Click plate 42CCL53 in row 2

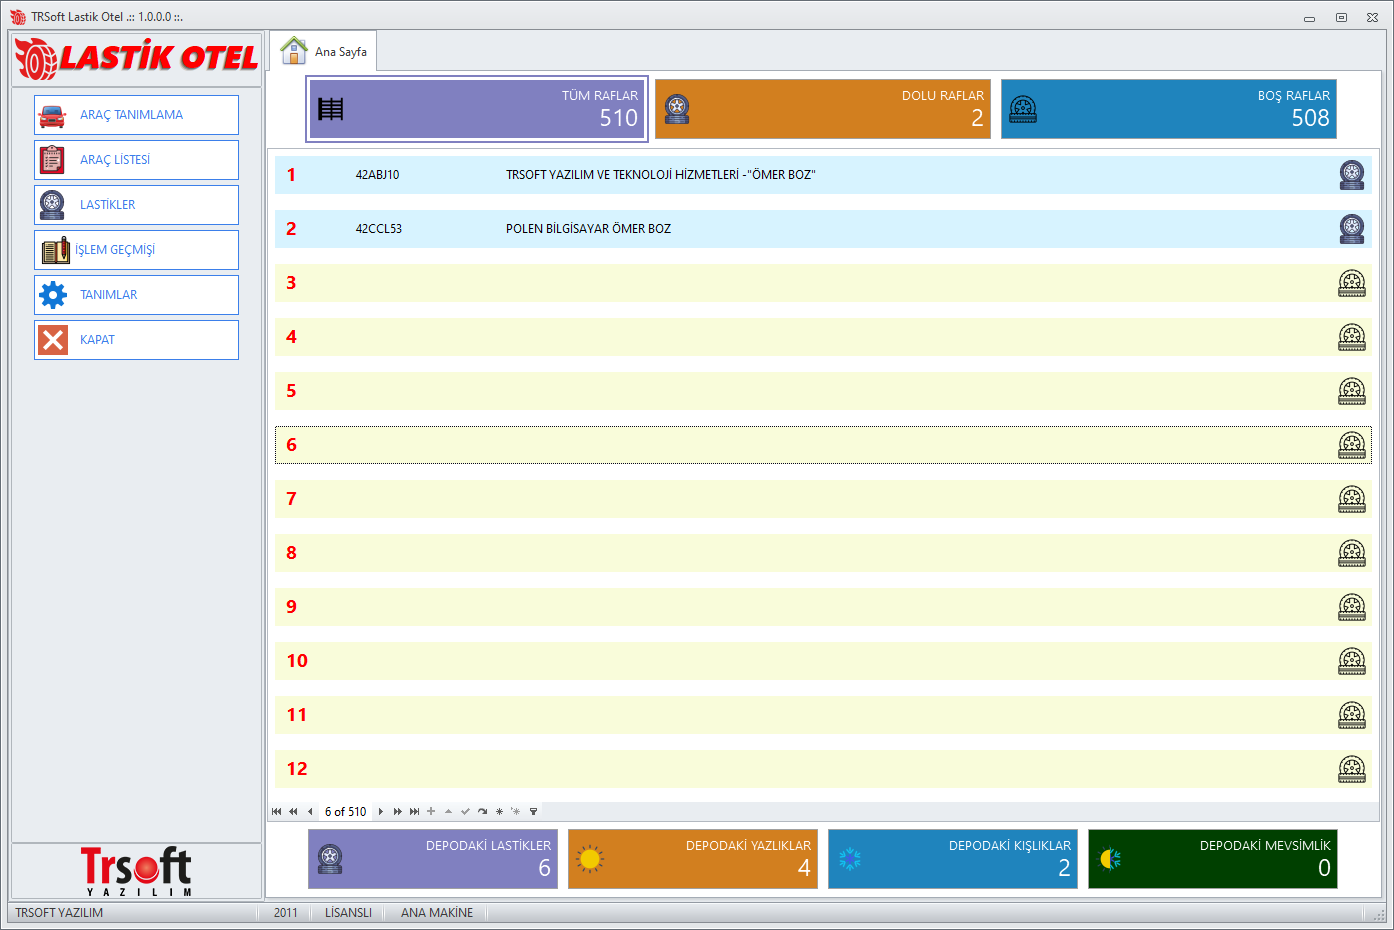pyautogui.click(x=379, y=229)
